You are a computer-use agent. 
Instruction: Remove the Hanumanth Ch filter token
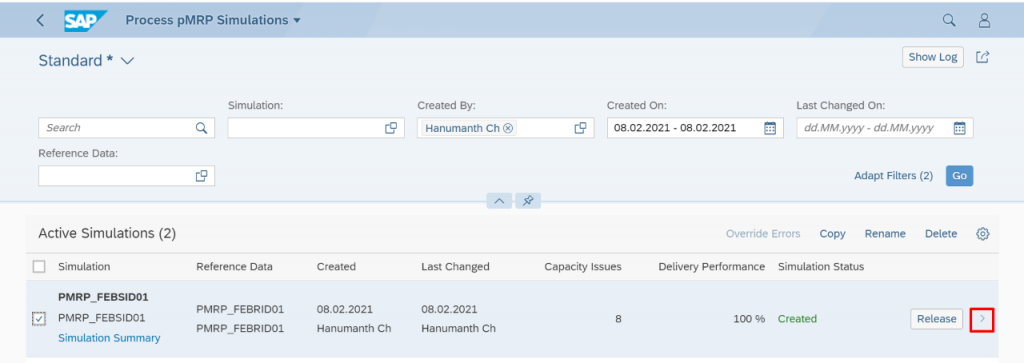[507, 128]
